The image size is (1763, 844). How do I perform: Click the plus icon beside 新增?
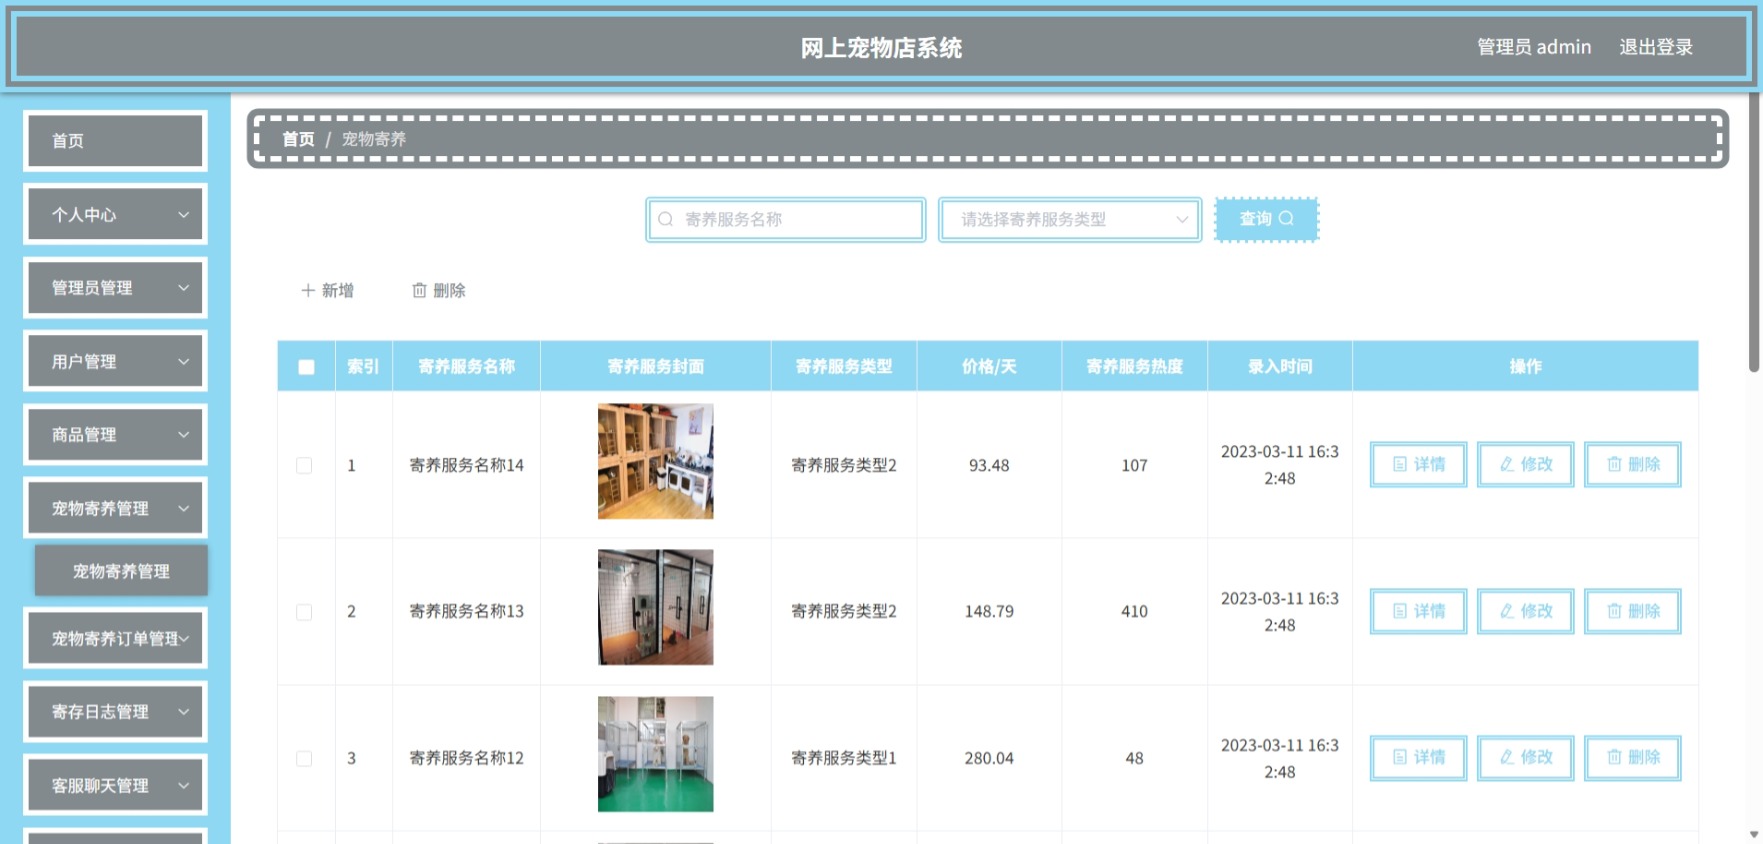coord(308,290)
